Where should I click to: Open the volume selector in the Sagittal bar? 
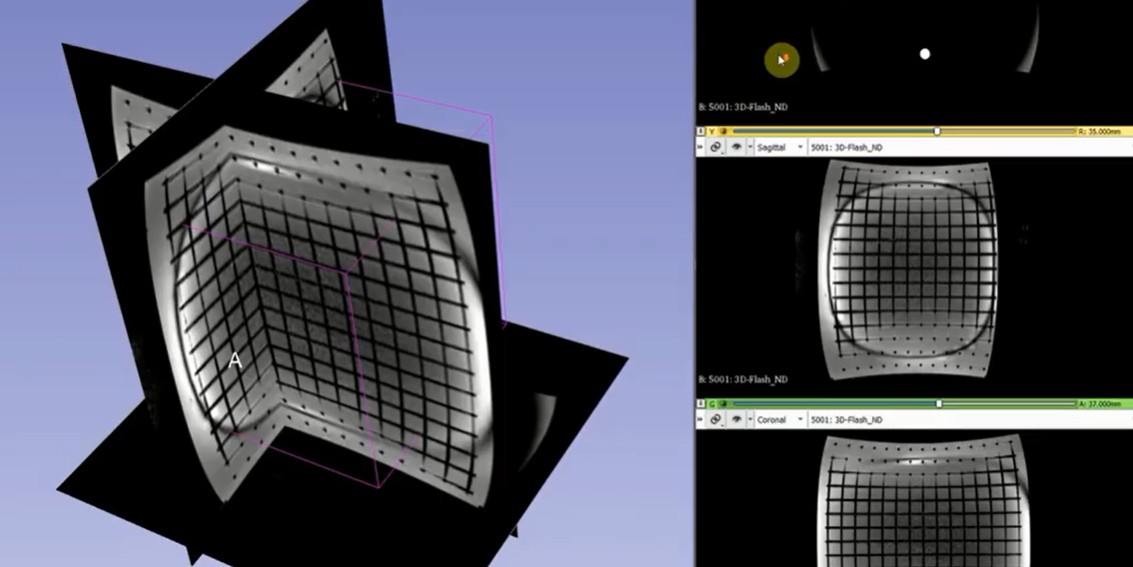(x=846, y=147)
